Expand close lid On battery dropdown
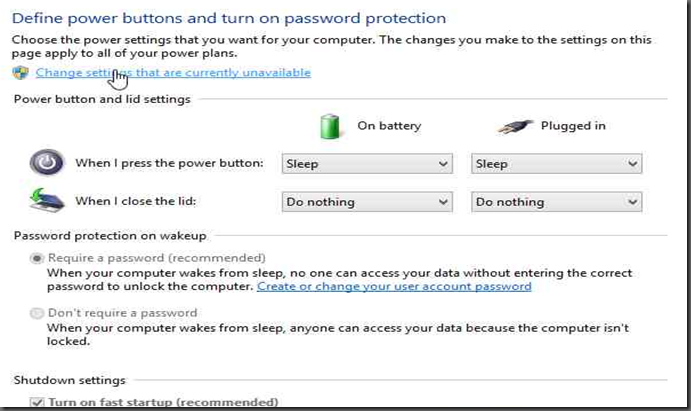The height and width of the screenshot is (411, 691). pos(367,202)
